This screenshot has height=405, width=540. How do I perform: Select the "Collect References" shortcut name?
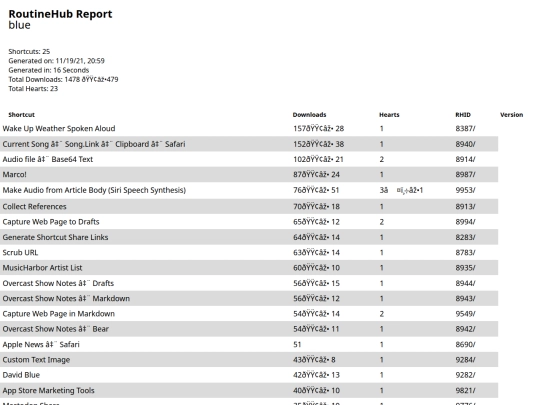click(x=34, y=207)
